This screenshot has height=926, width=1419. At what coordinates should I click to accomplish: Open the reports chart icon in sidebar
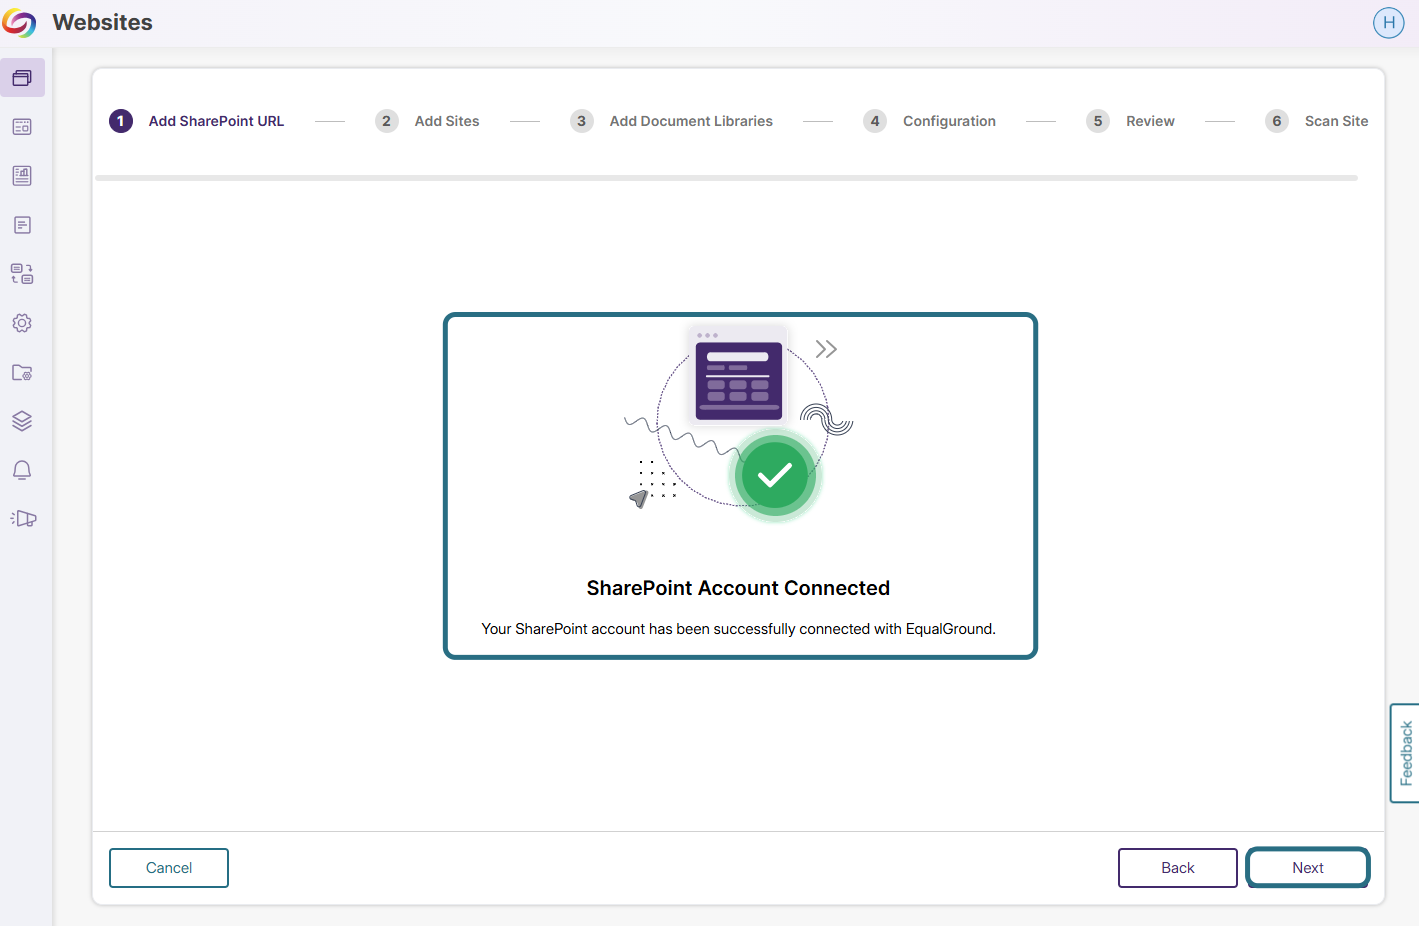22,176
